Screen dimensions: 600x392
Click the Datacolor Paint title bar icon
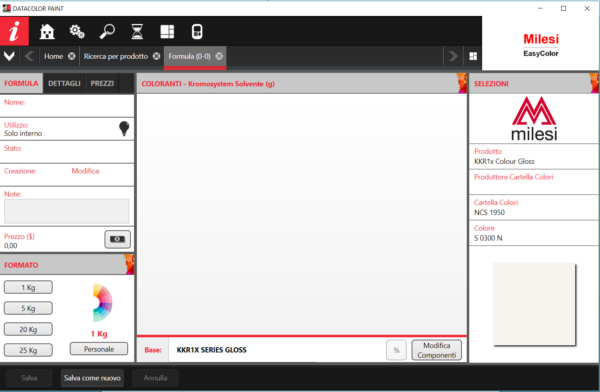(x=7, y=8)
